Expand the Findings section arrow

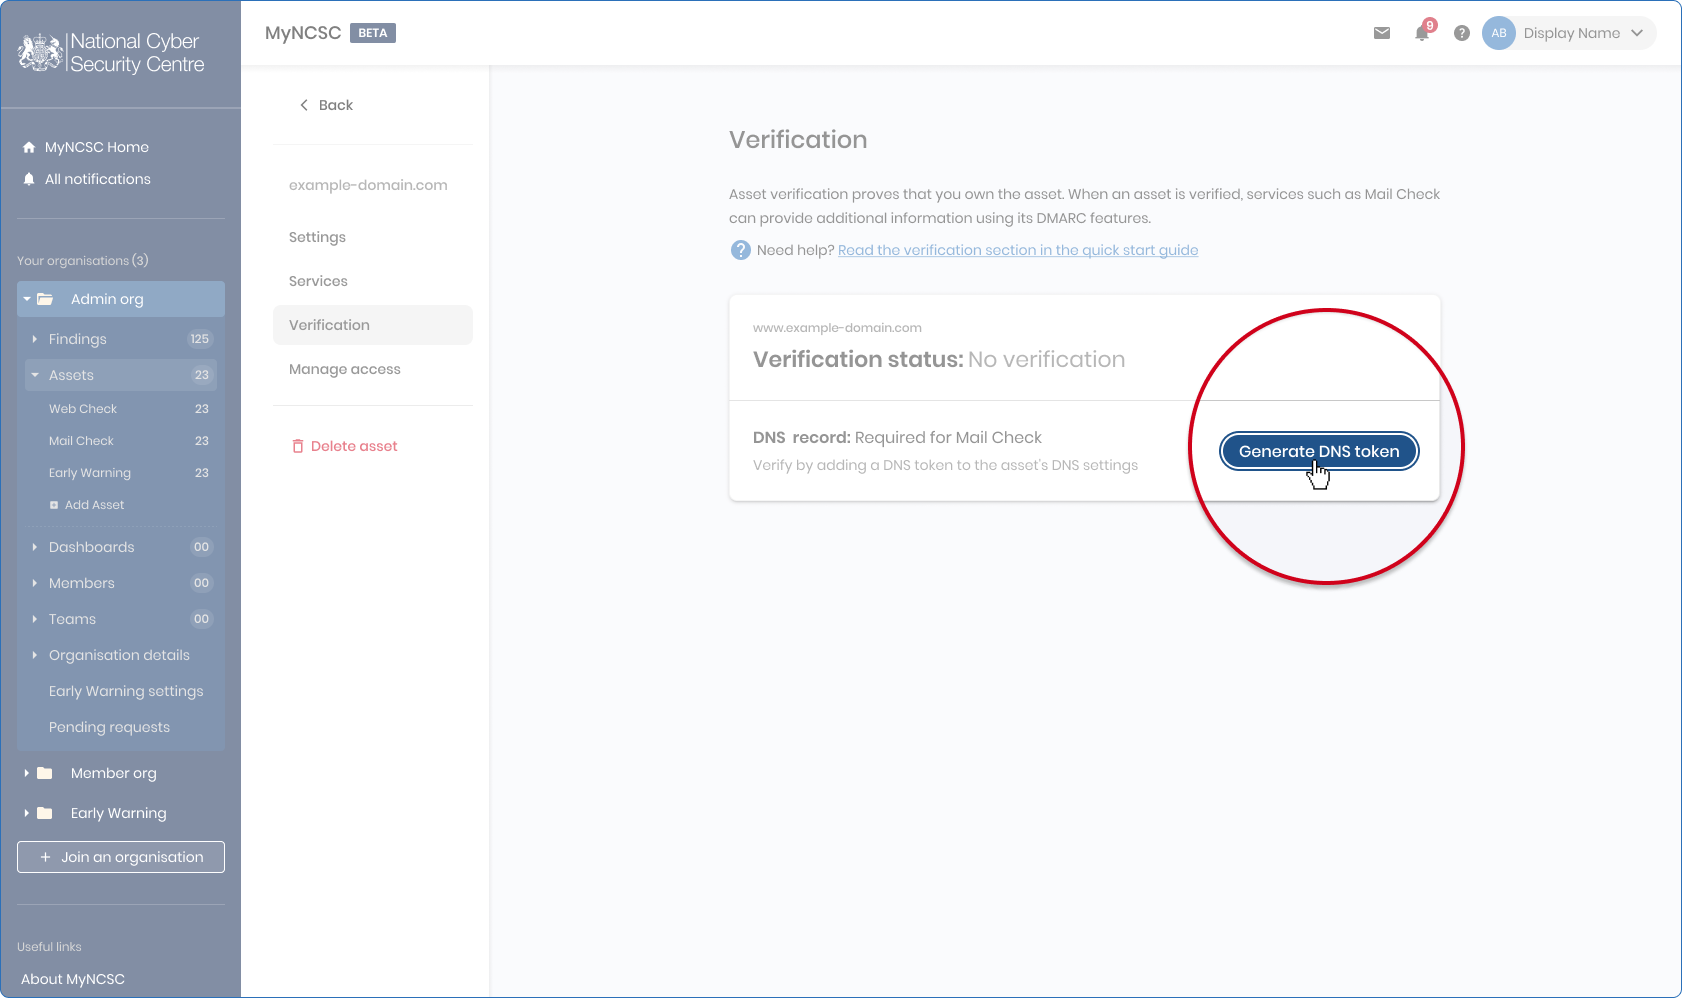click(x=35, y=339)
